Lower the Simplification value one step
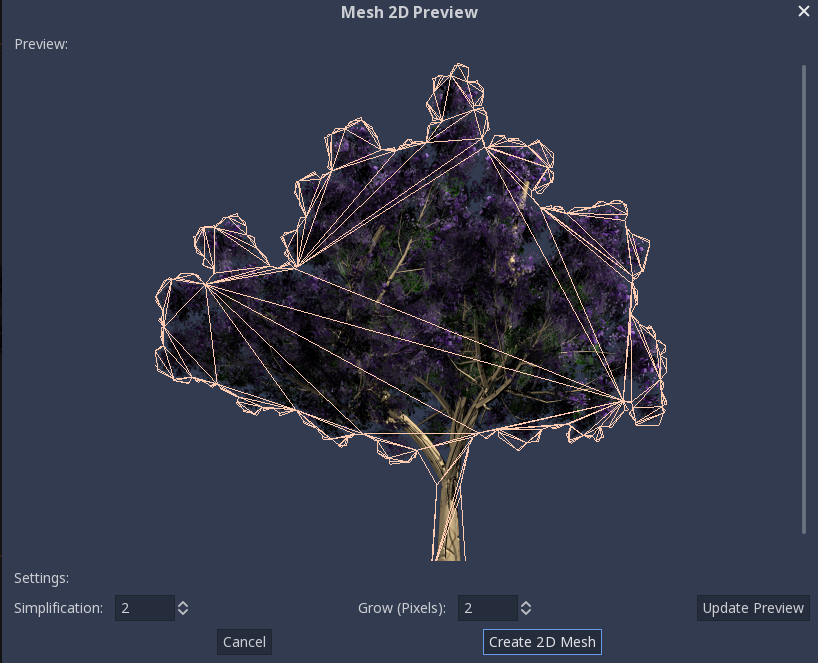The image size is (818, 663). (181, 612)
